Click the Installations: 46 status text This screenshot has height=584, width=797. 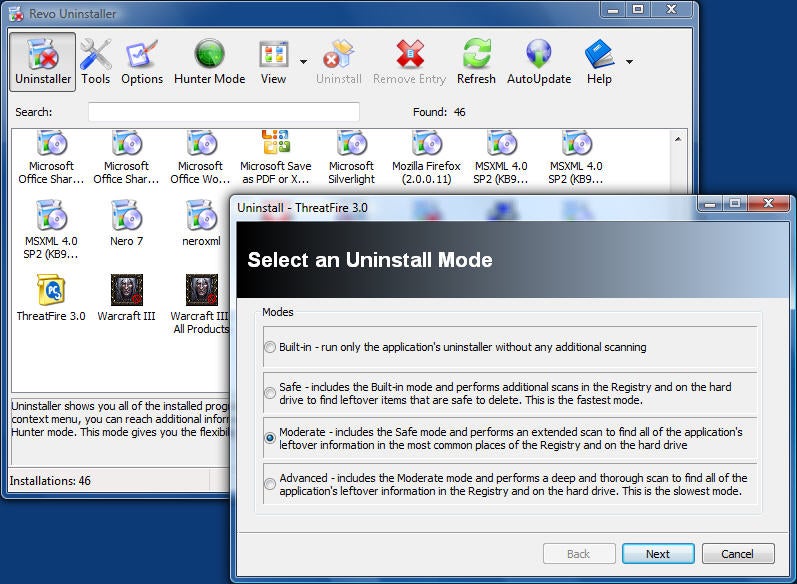tap(50, 481)
